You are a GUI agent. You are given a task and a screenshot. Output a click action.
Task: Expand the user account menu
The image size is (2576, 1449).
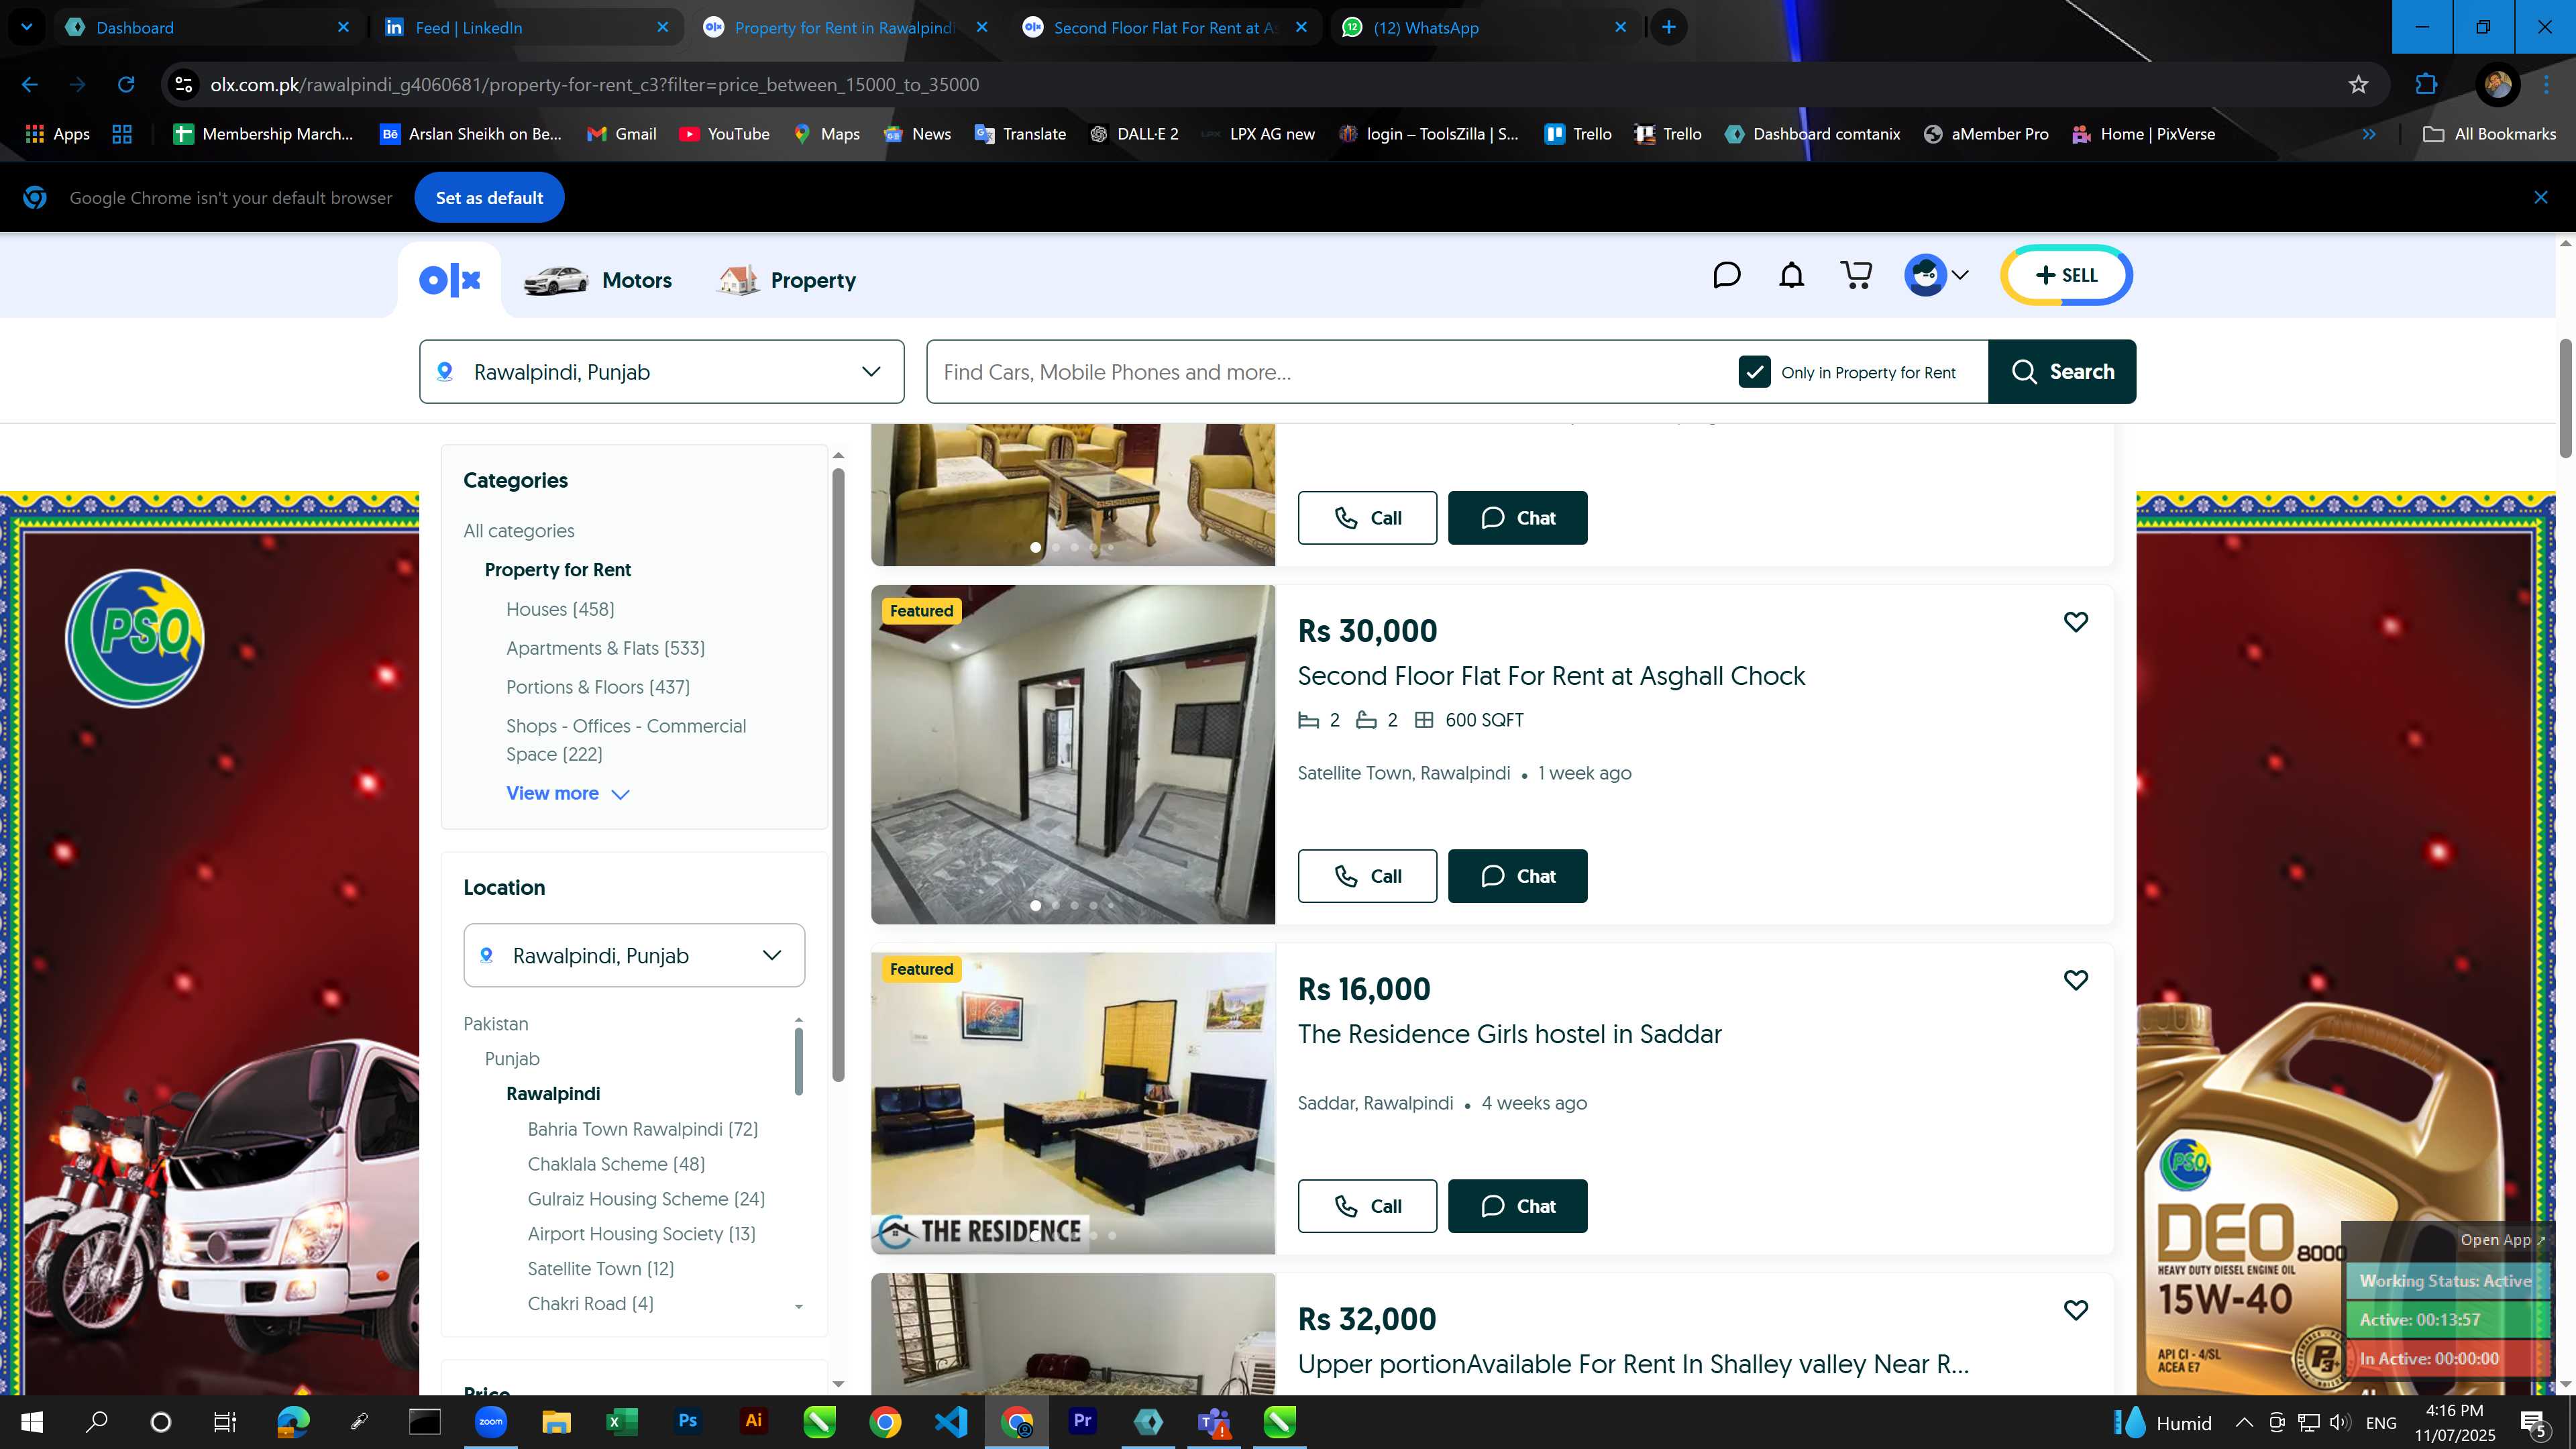(x=1937, y=275)
